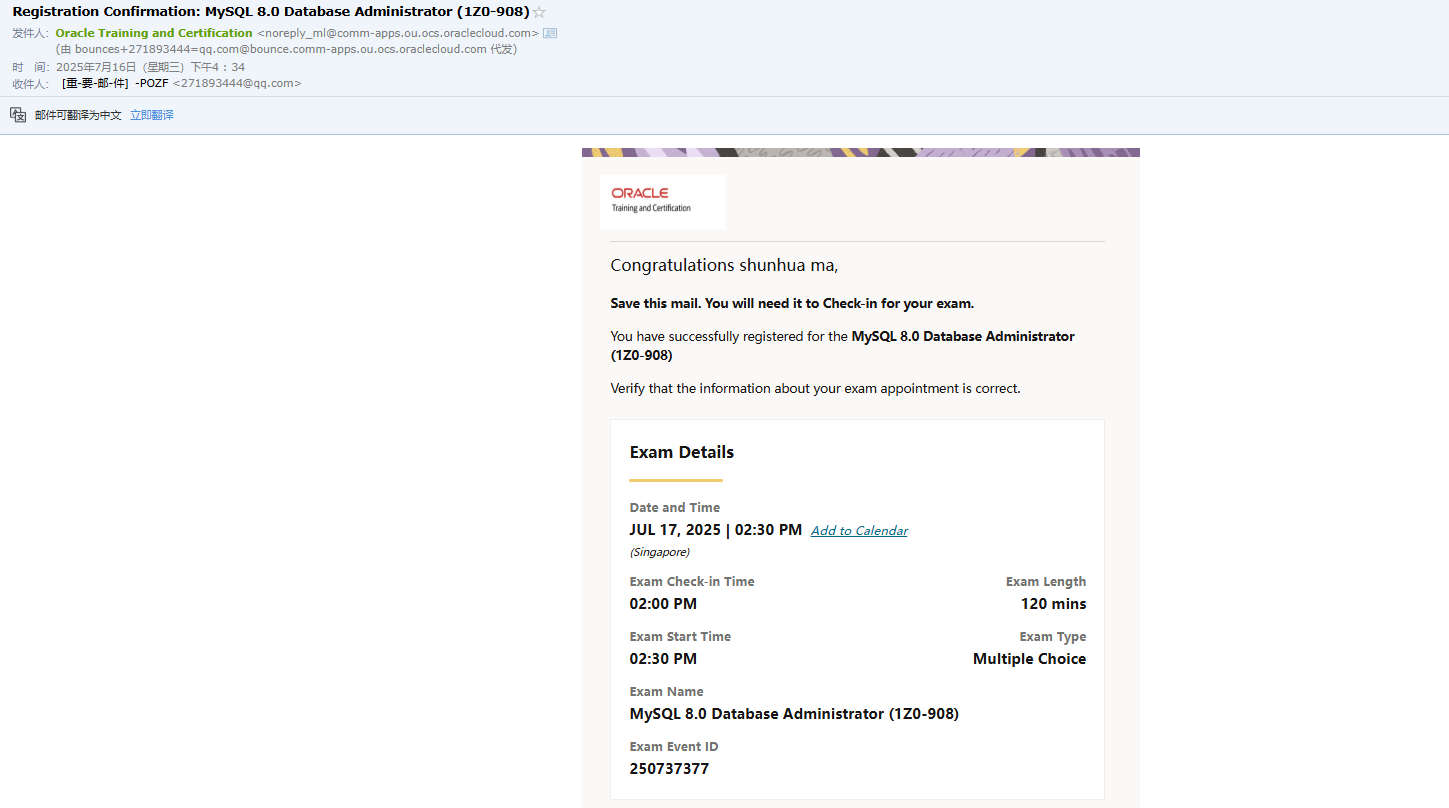This screenshot has width=1449, height=808.
Task: Click the sender address noreply_ml@comm-apps.ou.ocs.oraclecloud.com
Action: [398, 33]
